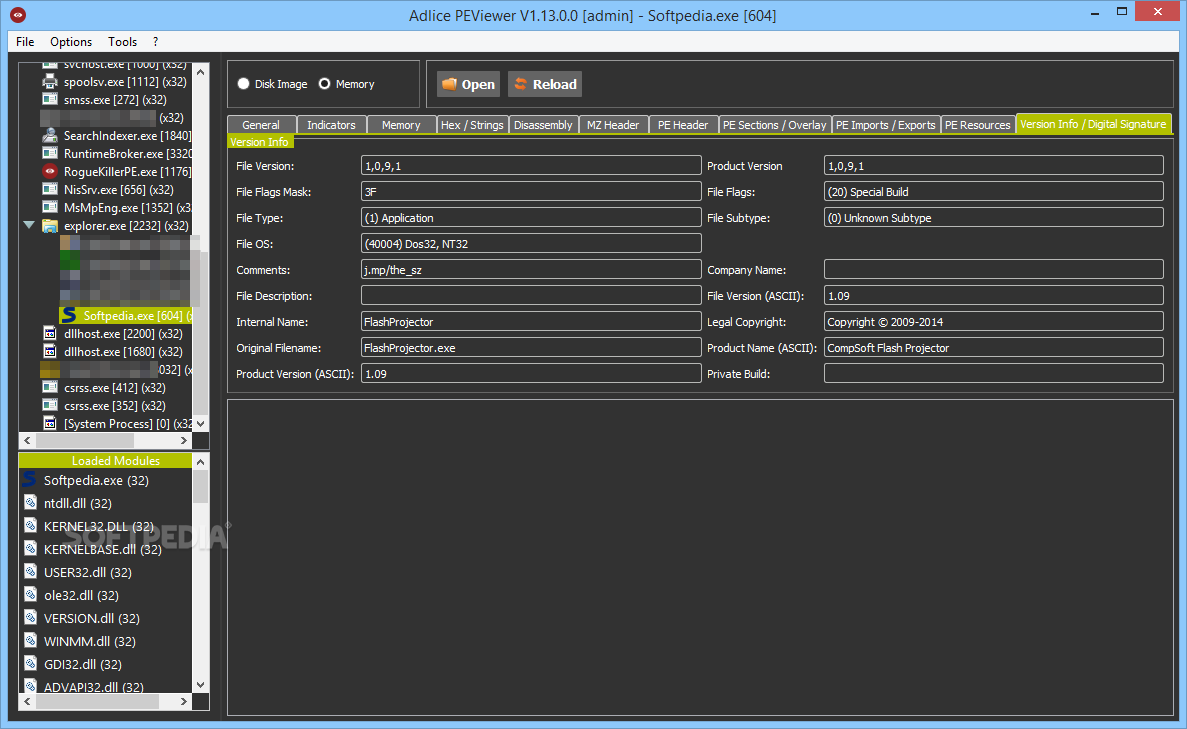Click the [System Process] icon
1187x729 pixels.
coord(50,423)
